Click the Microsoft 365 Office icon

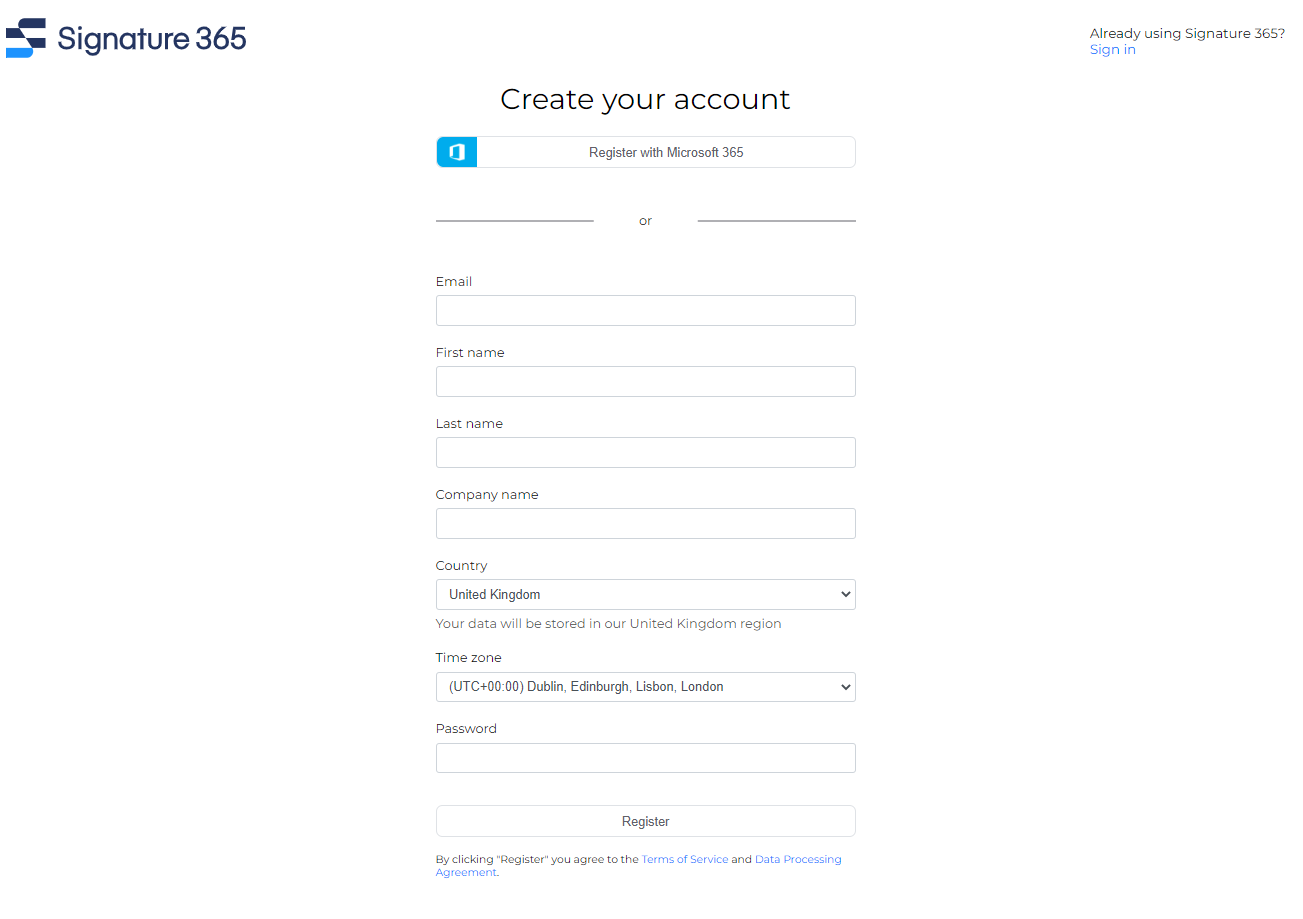point(457,152)
